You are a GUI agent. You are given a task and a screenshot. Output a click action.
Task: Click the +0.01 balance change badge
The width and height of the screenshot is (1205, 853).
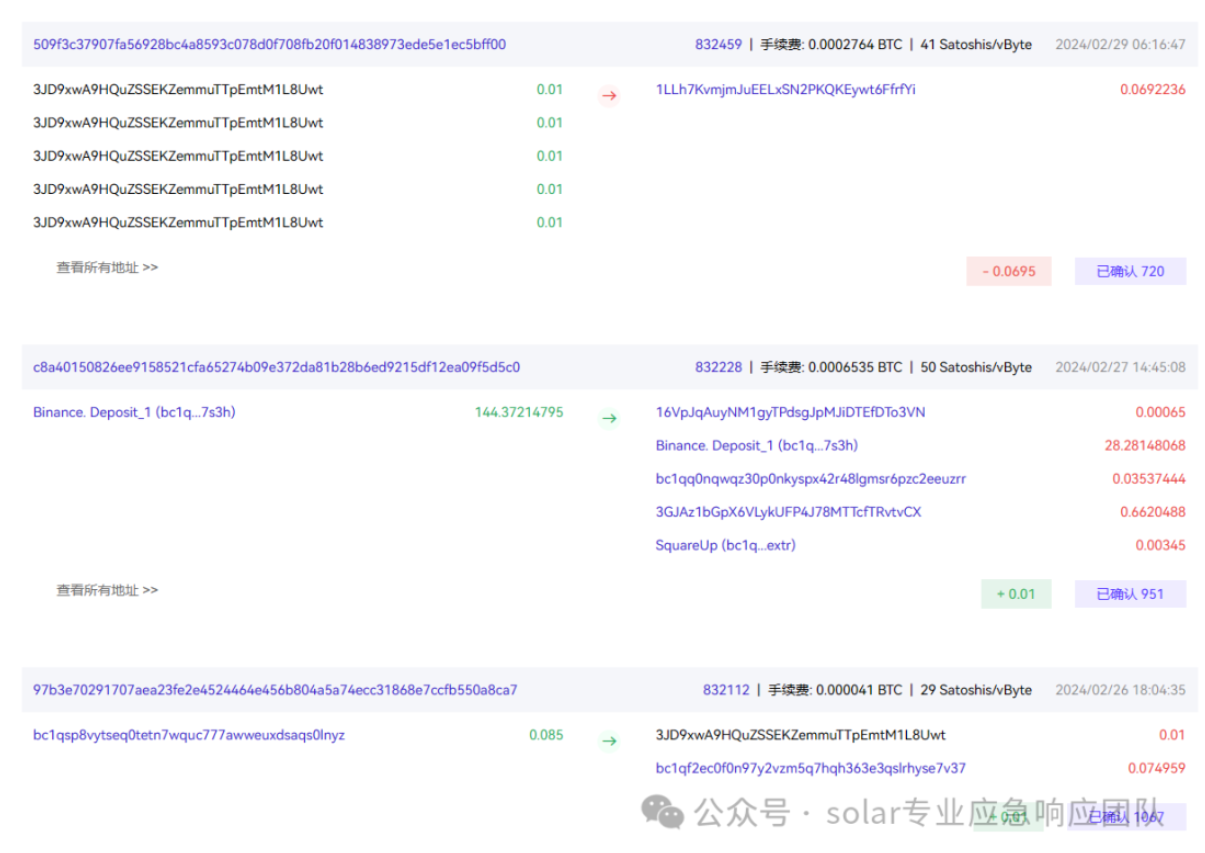[x=1015, y=594]
